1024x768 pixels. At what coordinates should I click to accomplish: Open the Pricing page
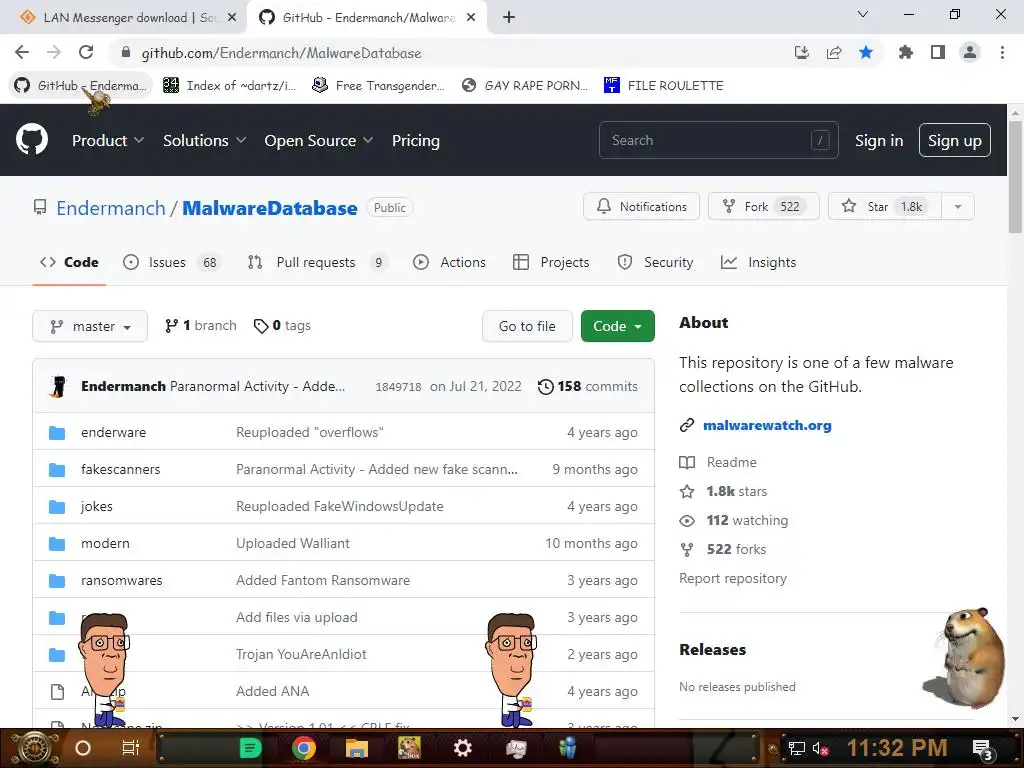coord(415,140)
